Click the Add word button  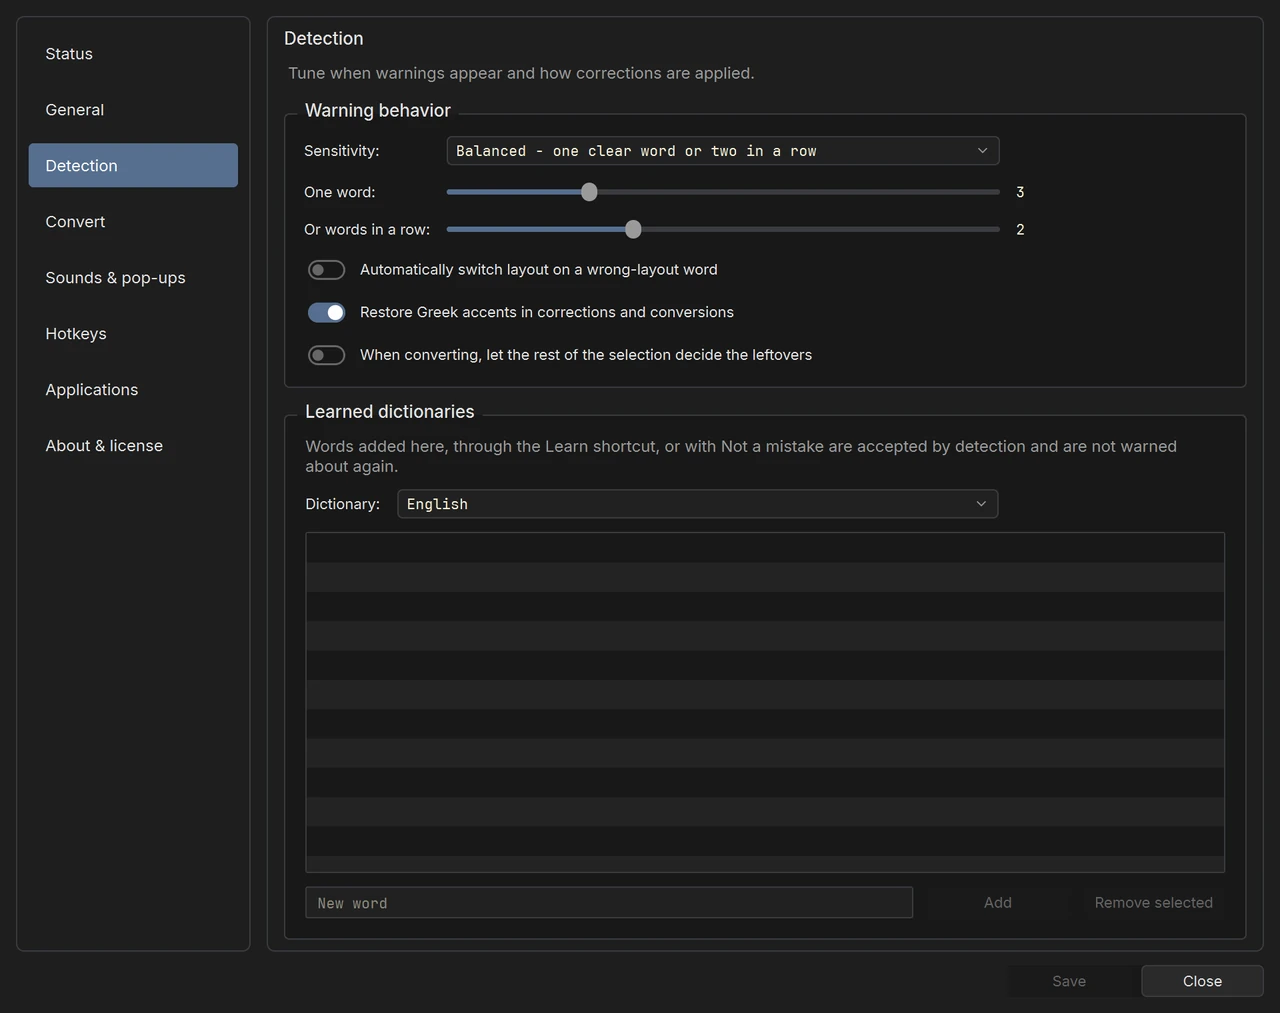click(998, 903)
